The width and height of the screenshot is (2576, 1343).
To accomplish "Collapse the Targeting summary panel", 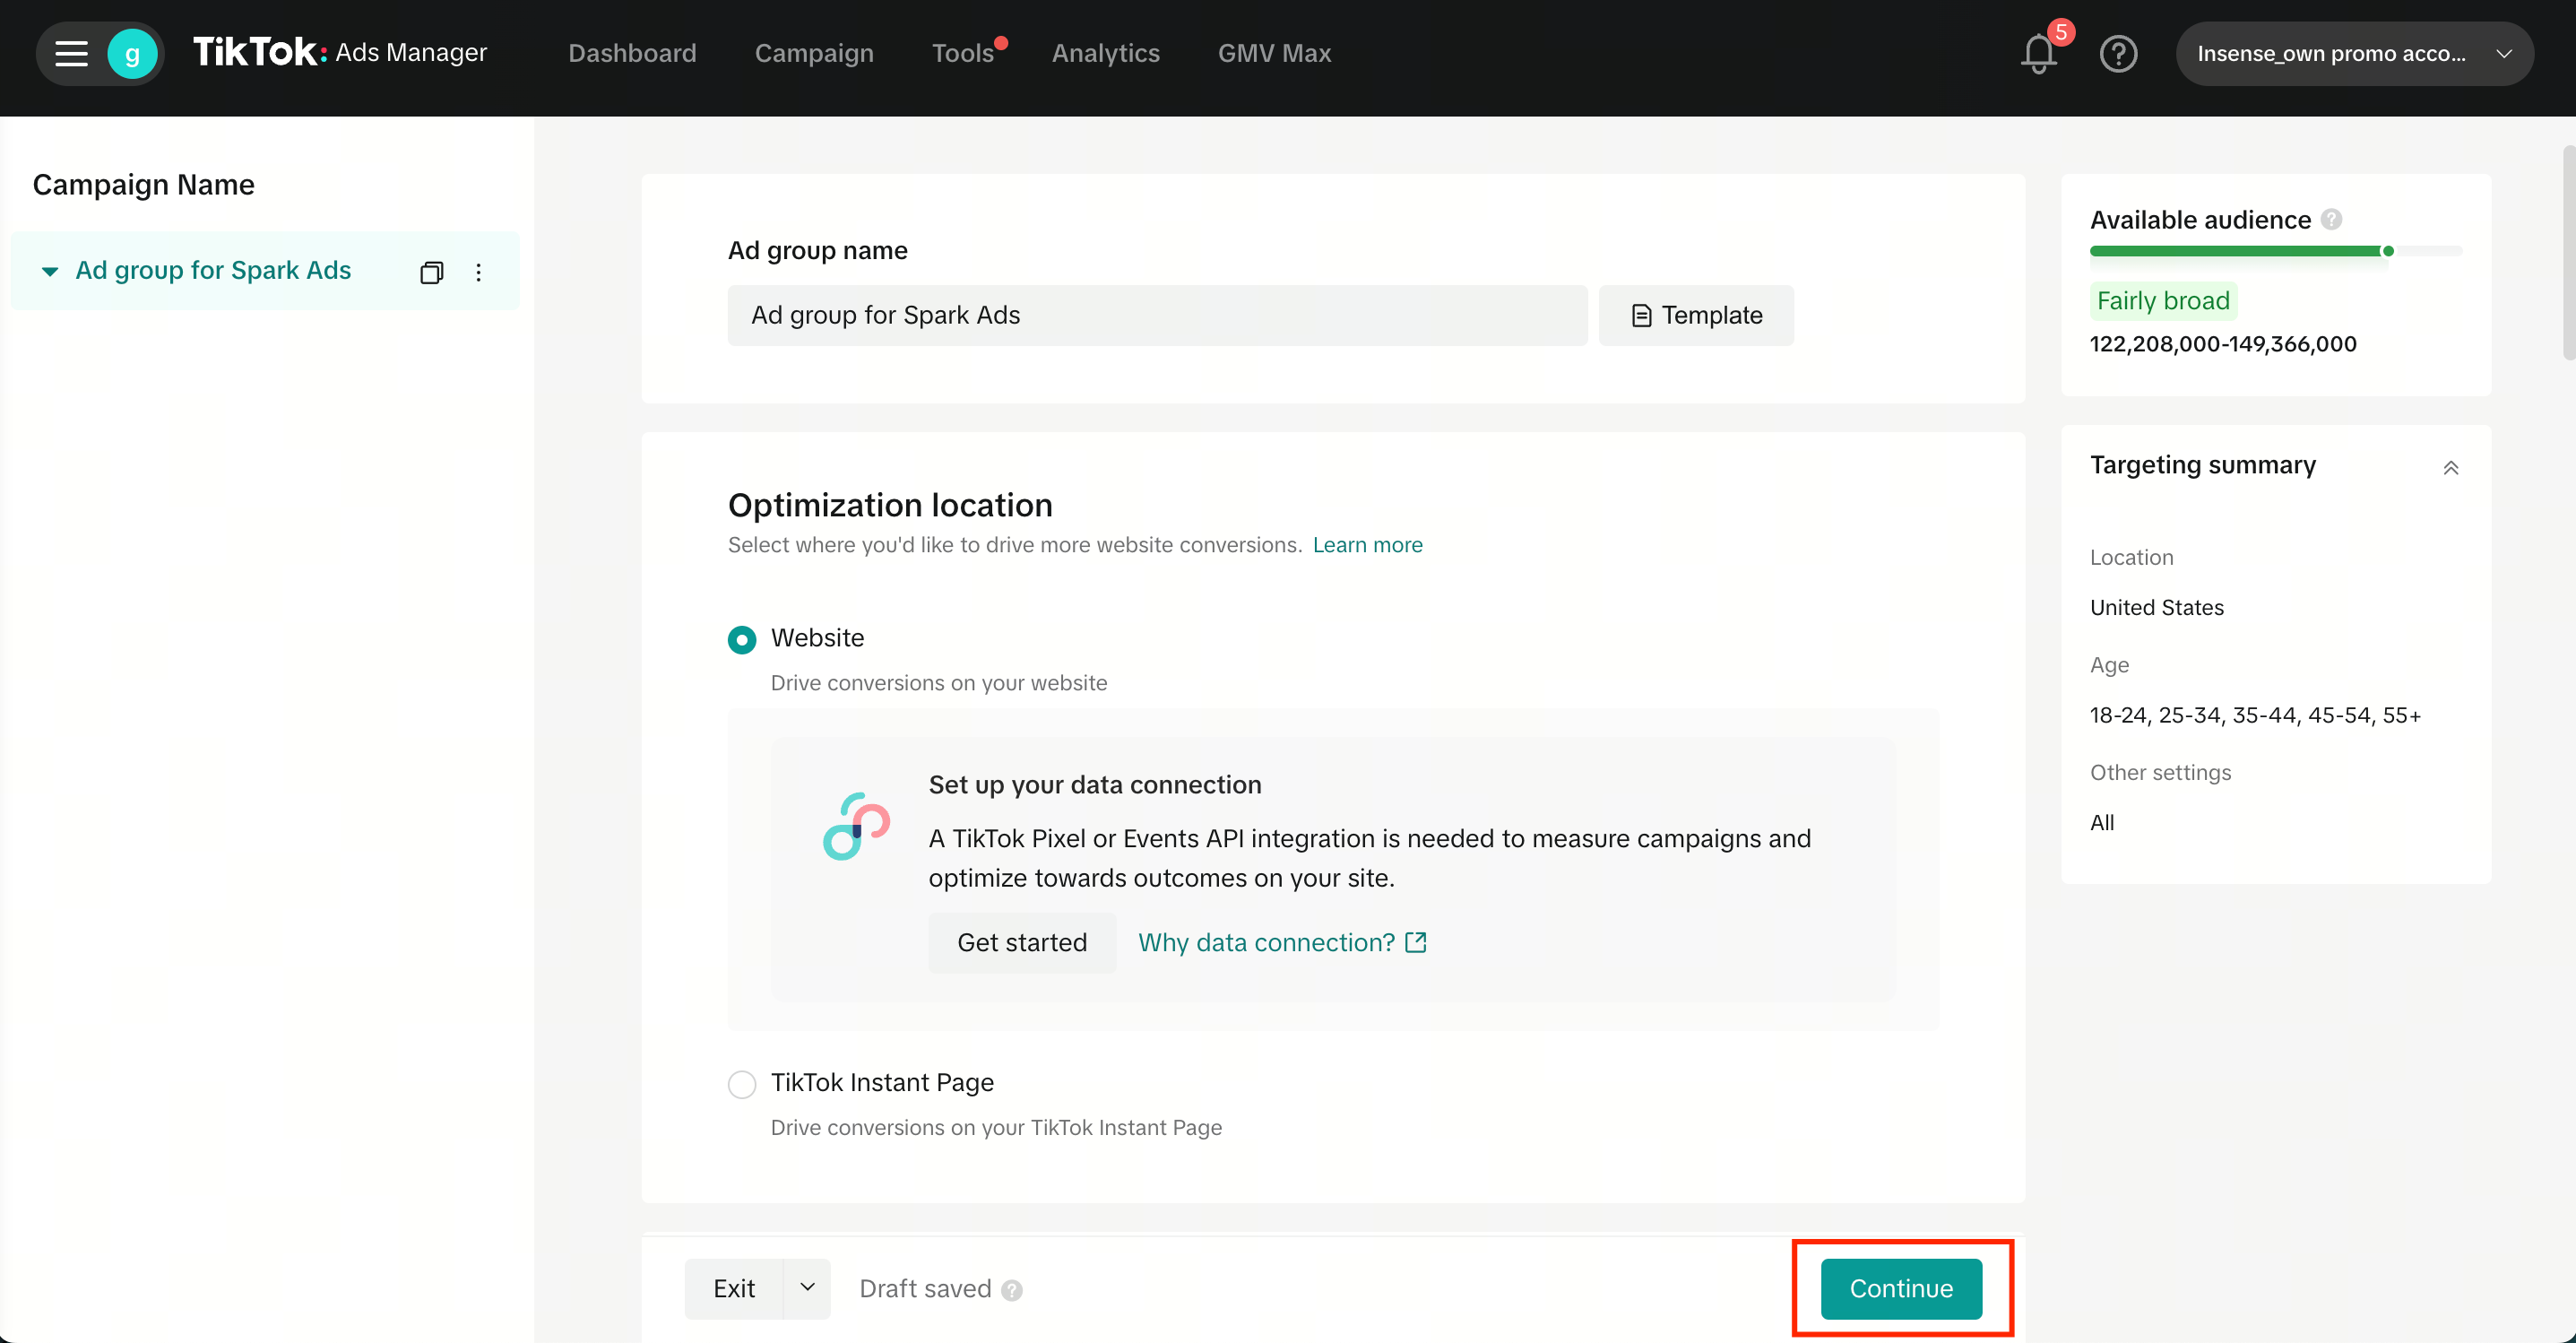I will coord(2450,467).
